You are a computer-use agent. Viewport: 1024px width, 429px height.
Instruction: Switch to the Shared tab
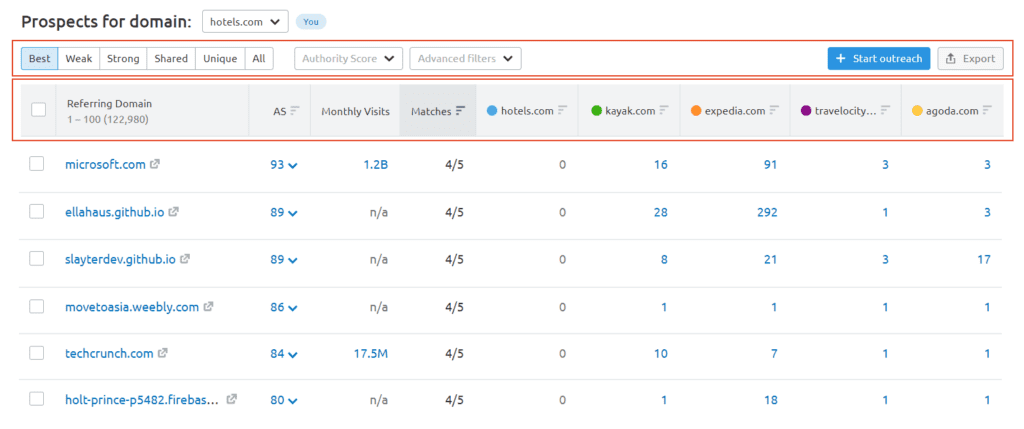pyautogui.click(x=171, y=58)
